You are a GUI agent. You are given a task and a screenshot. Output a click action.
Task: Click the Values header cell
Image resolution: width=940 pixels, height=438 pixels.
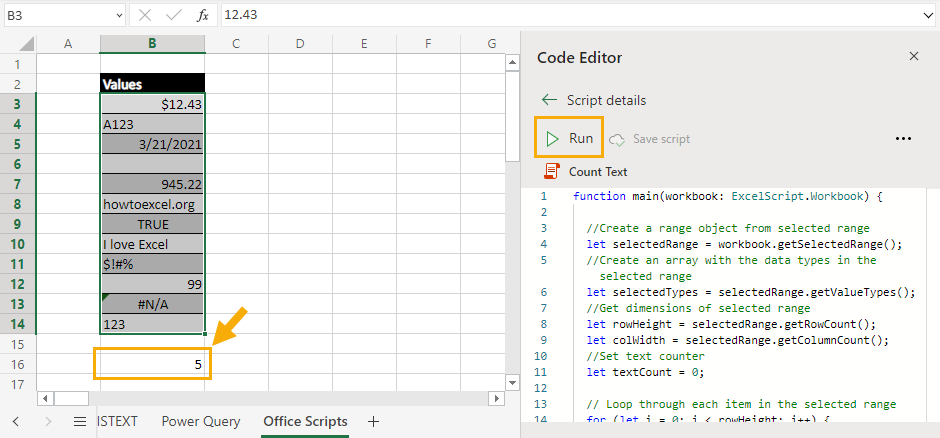coord(152,84)
